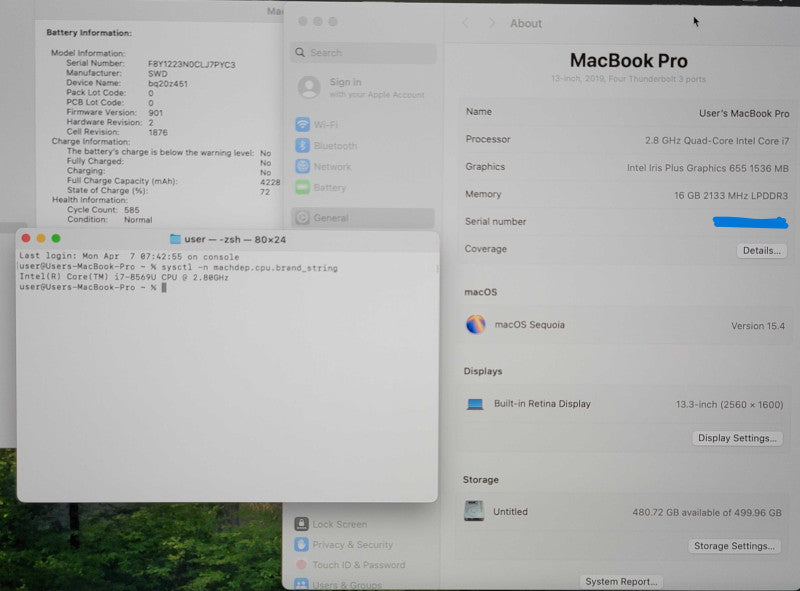Click Processor 2.8 GHz Quad-Core Intel Core i7
This screenshot has height=591, width=800.
coord(717,141)
